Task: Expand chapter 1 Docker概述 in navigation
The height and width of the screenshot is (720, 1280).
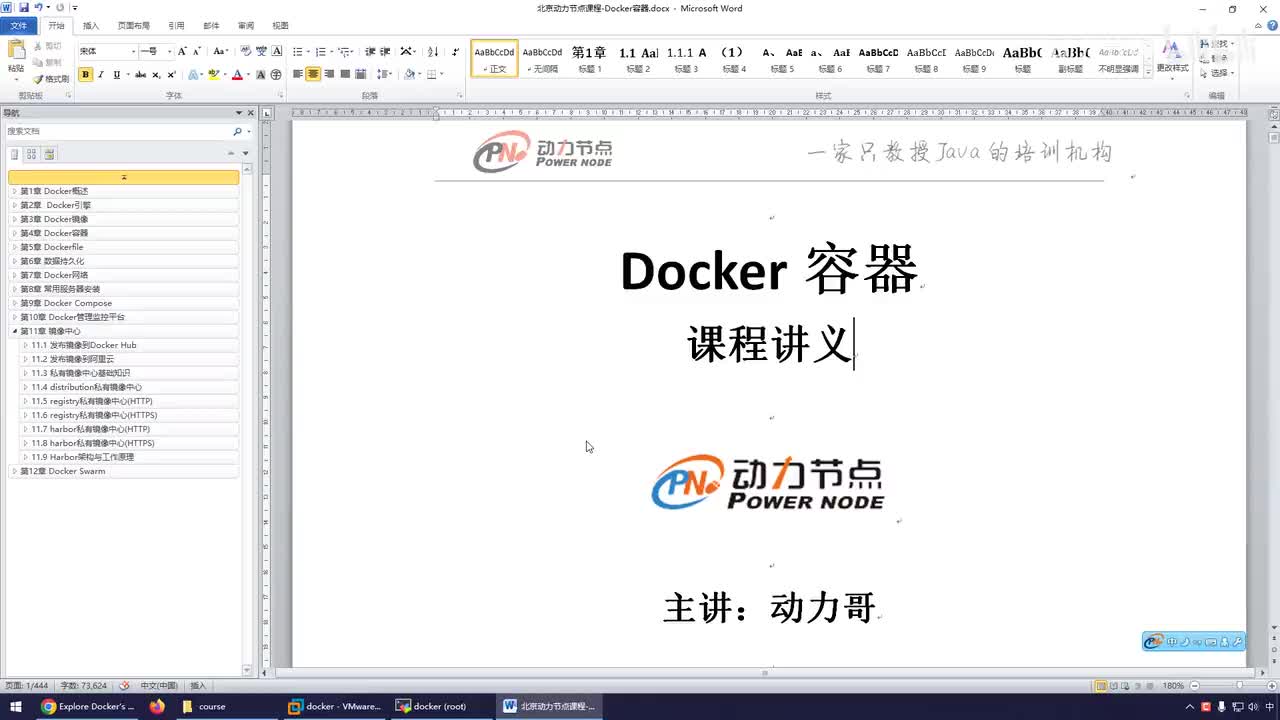Action: coord(14,191)
